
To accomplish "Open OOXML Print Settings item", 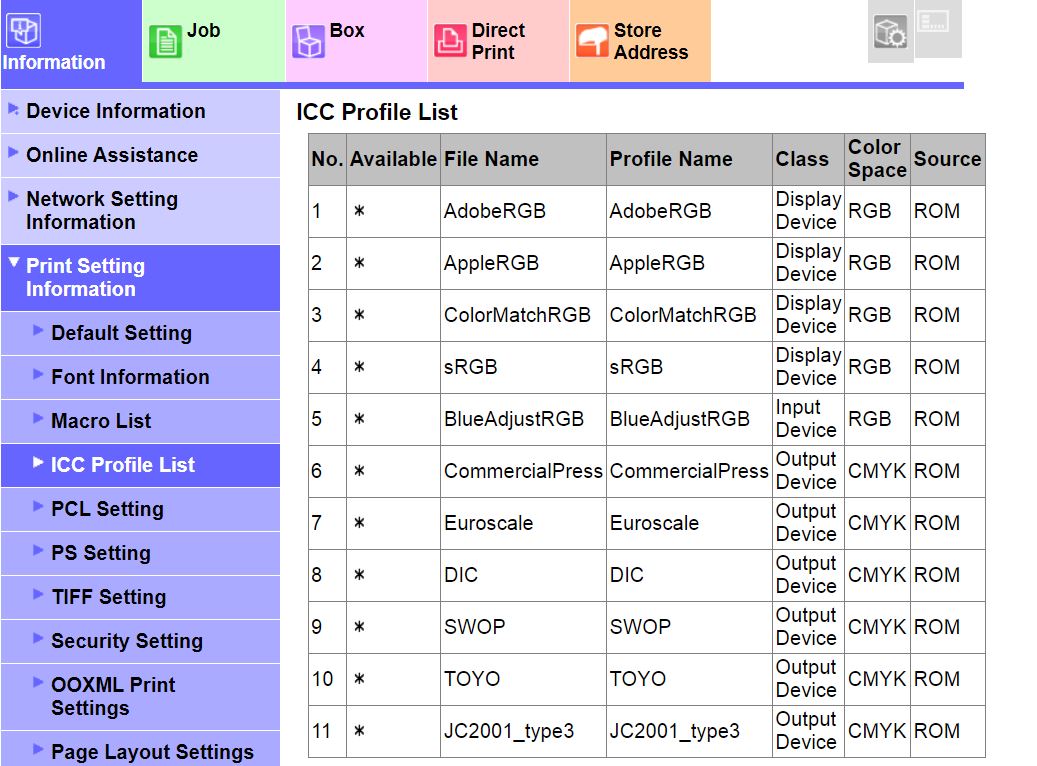I will point(140,697).
